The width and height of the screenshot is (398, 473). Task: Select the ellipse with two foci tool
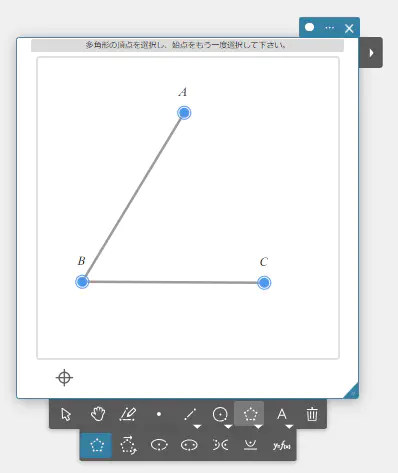coord(189,445)
